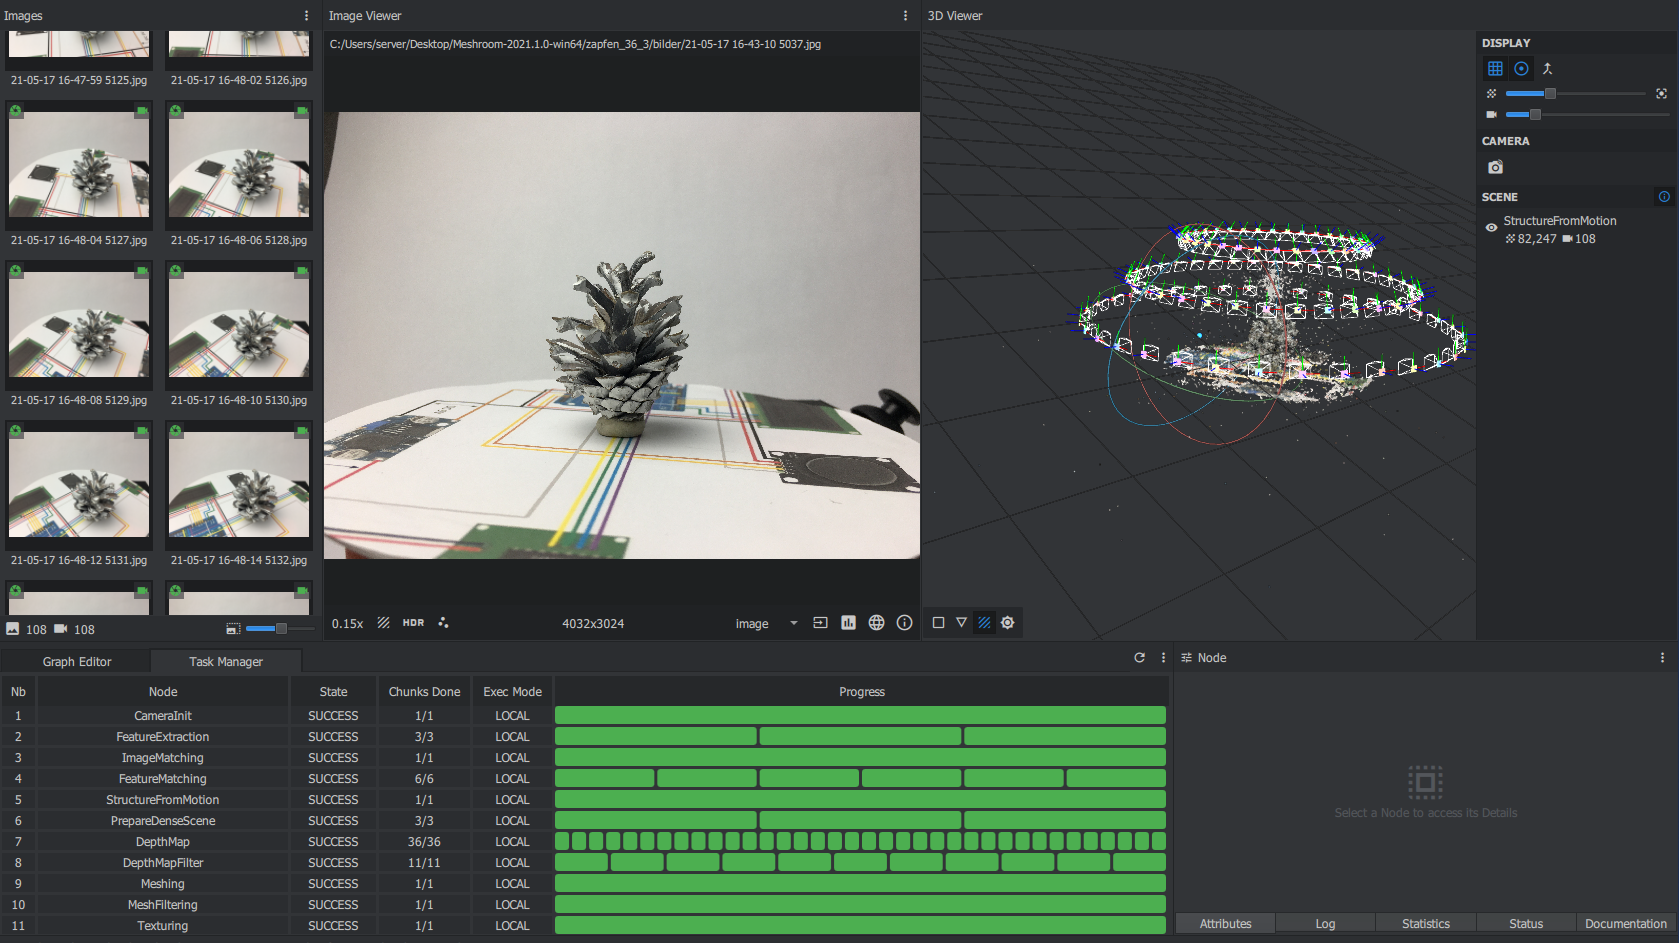Refresh the Task Manager list
The width and height of the screenshot is (1679, 943).
[1139, 658]
